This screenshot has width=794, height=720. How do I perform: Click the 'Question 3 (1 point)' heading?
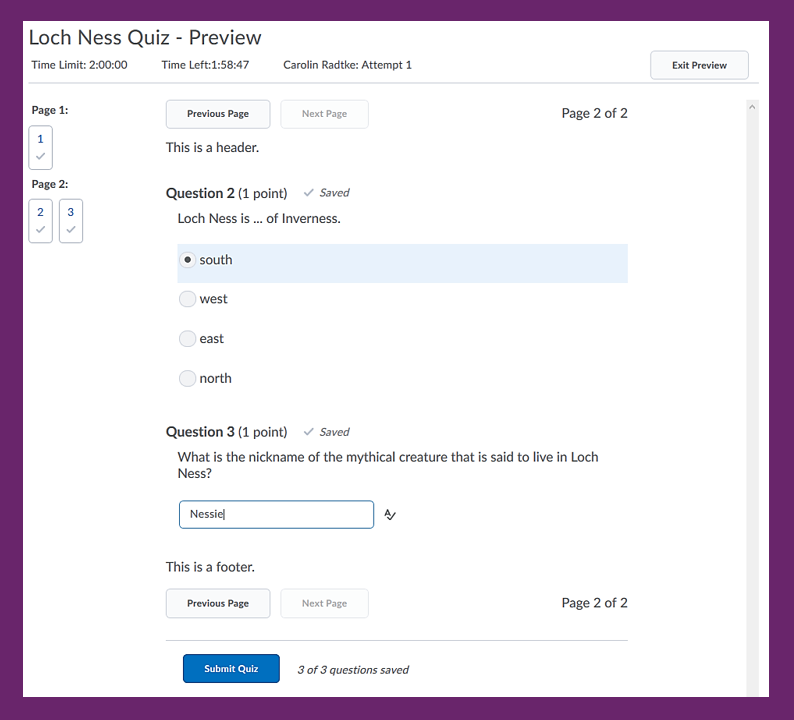pos(226,432)
